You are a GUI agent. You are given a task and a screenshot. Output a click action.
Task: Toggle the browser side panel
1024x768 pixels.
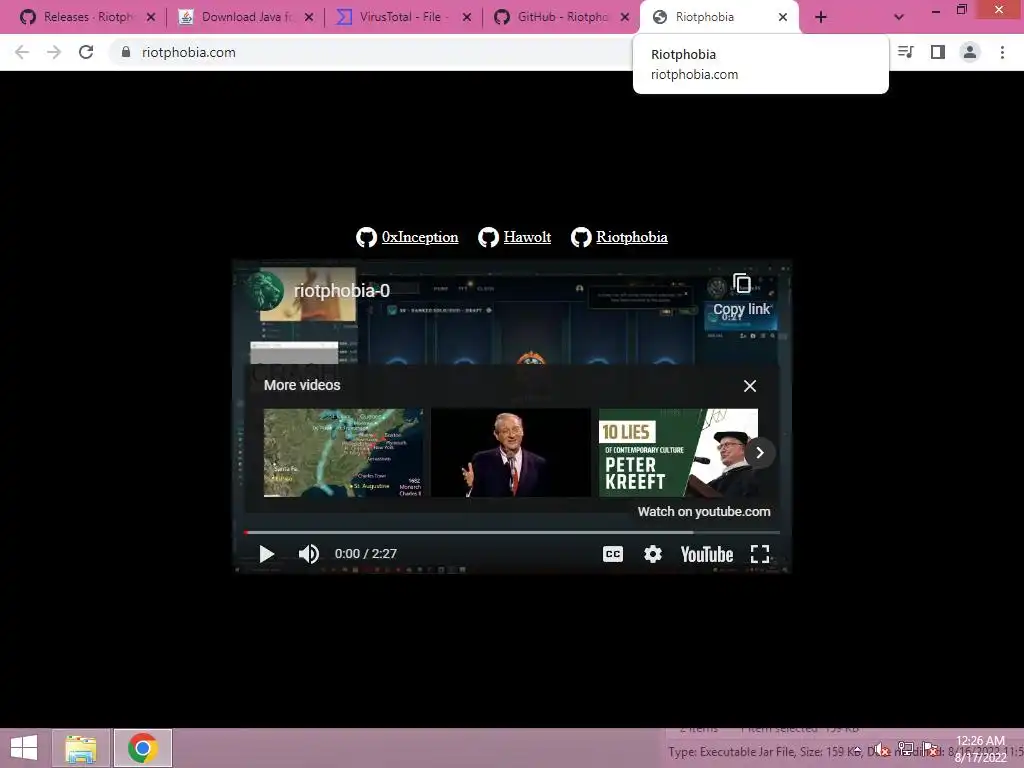(x=938, y=52)
